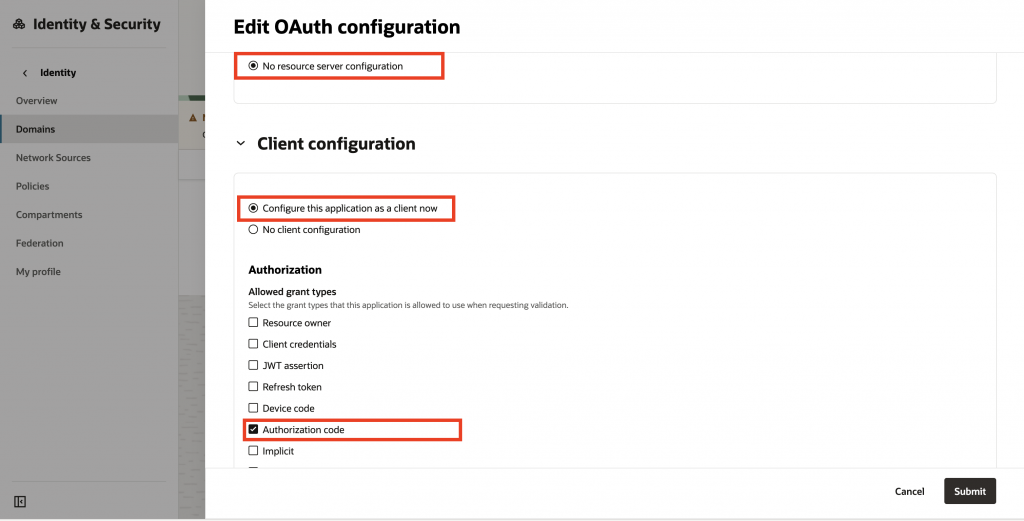
Task: Toggle the Implicit grant type checkbox
Action: coord(253,451)
